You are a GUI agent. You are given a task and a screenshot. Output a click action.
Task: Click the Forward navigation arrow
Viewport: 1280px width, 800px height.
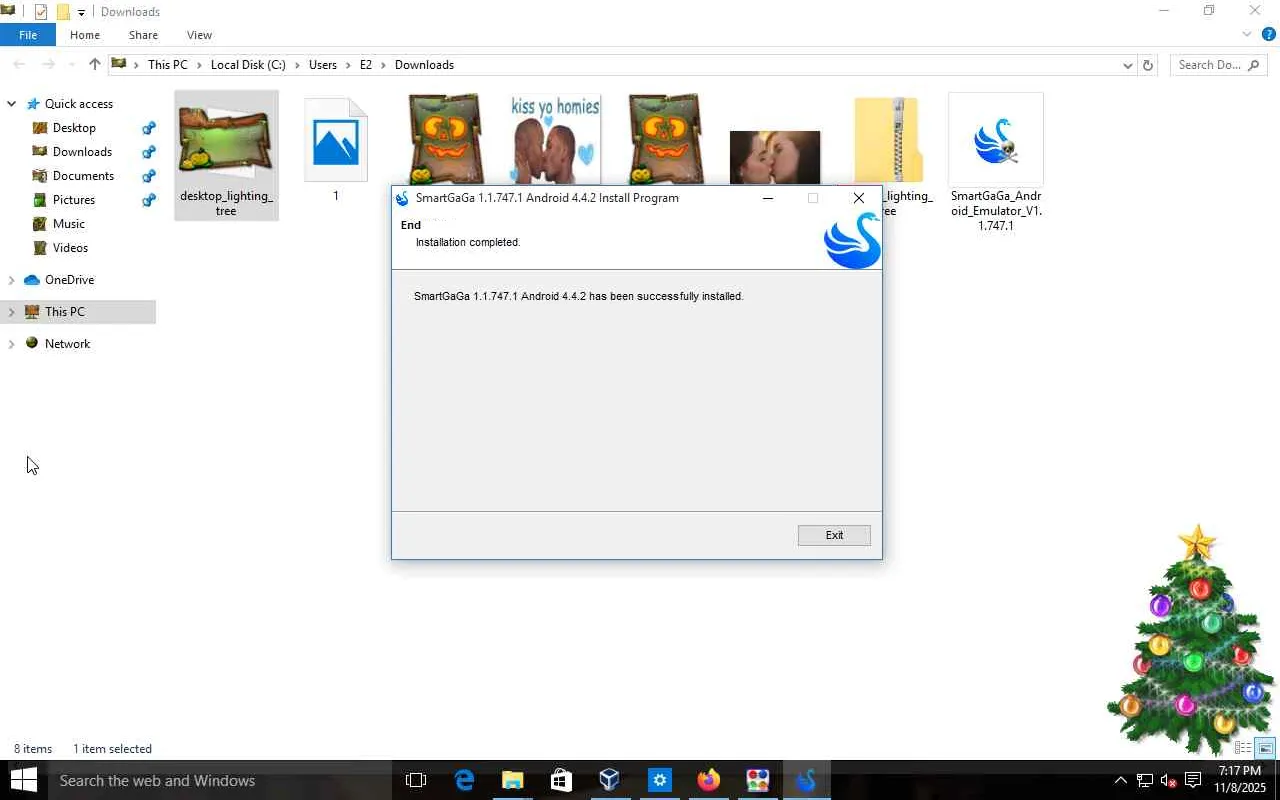tap(48, 65)
